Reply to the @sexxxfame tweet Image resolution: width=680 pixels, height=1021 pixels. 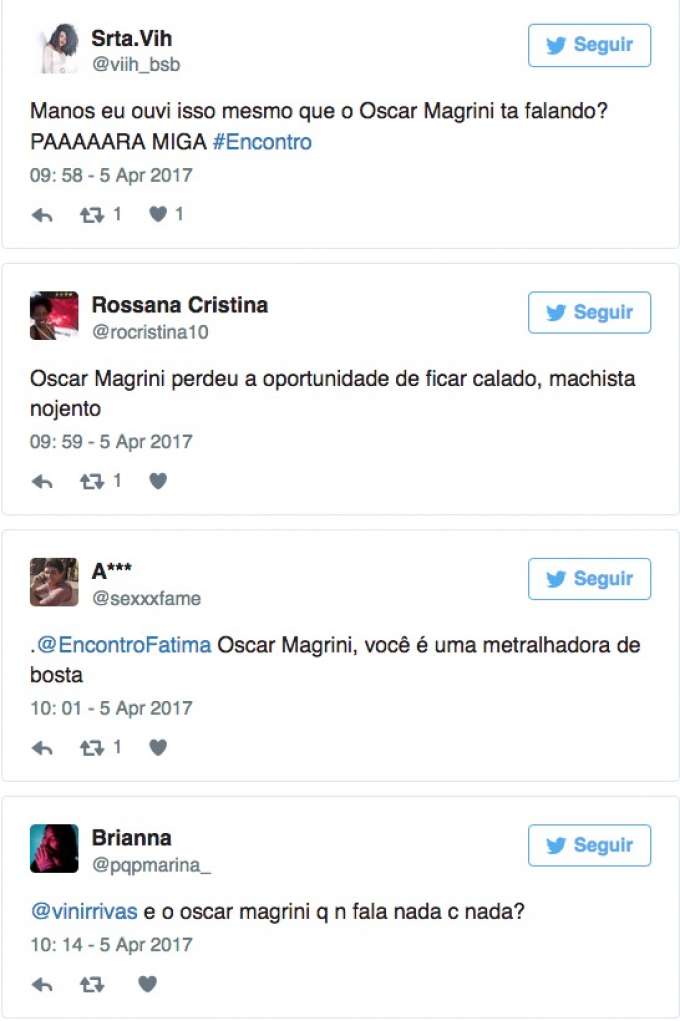pos(42,748)
